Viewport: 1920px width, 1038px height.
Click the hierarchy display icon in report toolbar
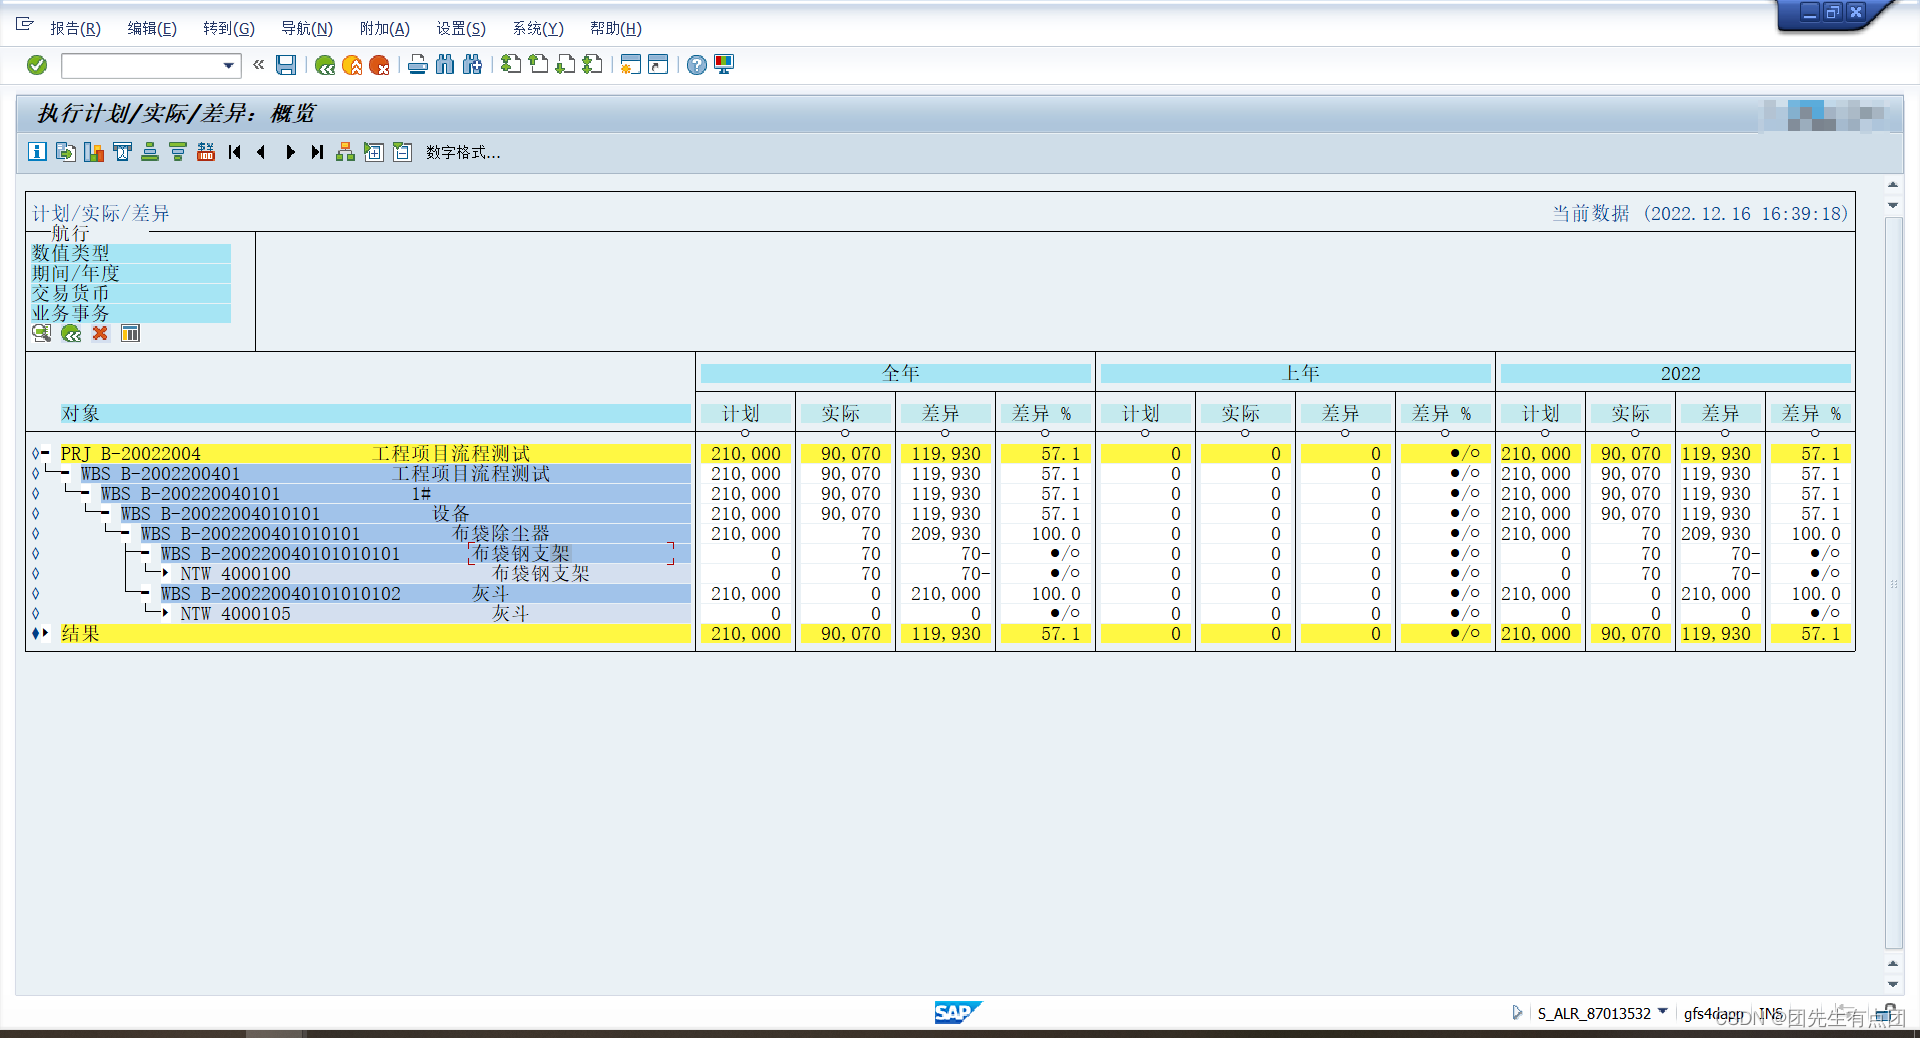(x=345, y=152)
